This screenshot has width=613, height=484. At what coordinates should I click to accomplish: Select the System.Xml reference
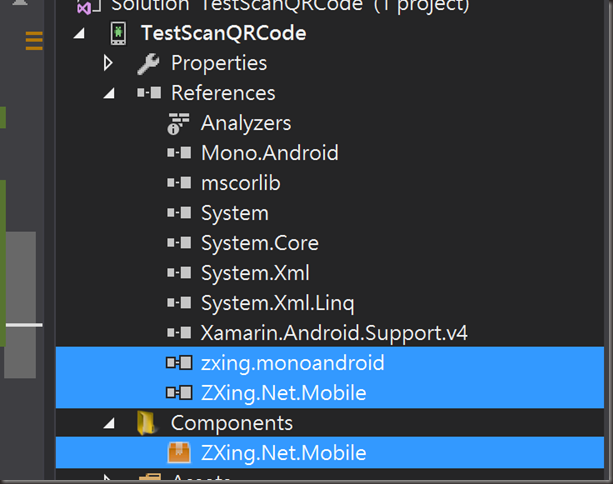click(255, 273)
